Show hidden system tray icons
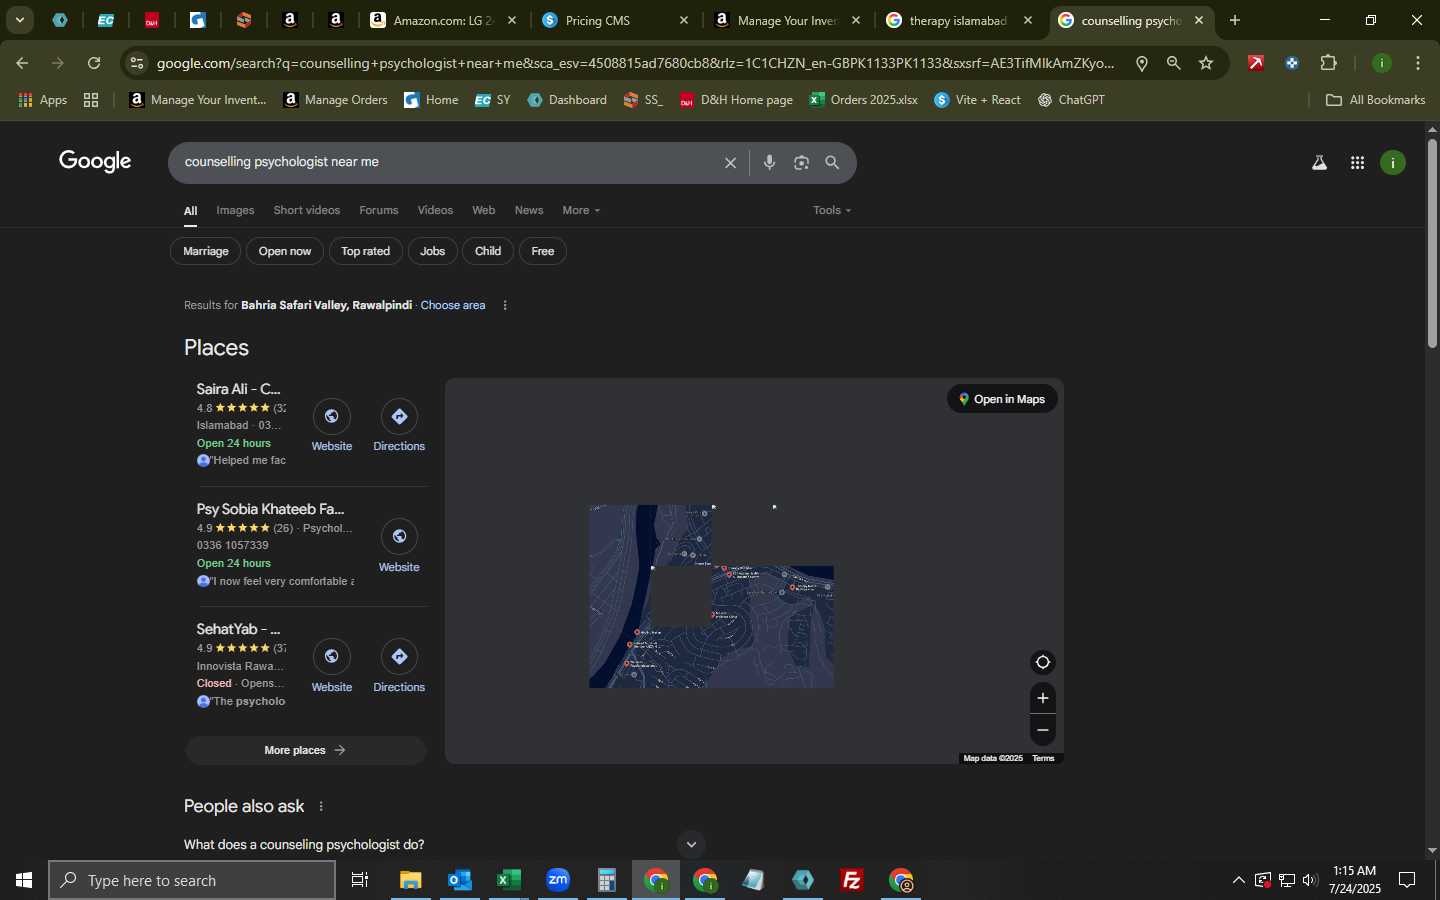Viewport: 1440px width, 900px height. [x=1238, y=880]
